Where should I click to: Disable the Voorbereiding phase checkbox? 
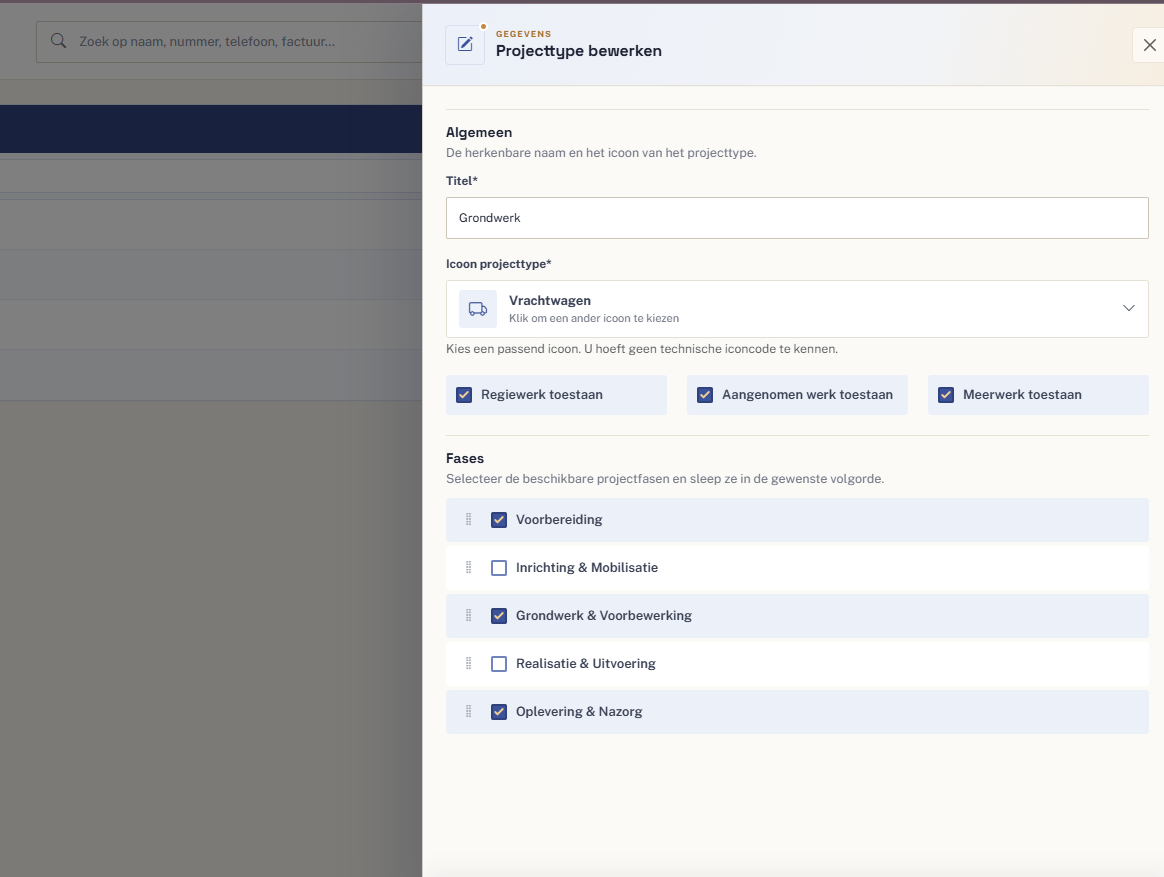point(499,520)
